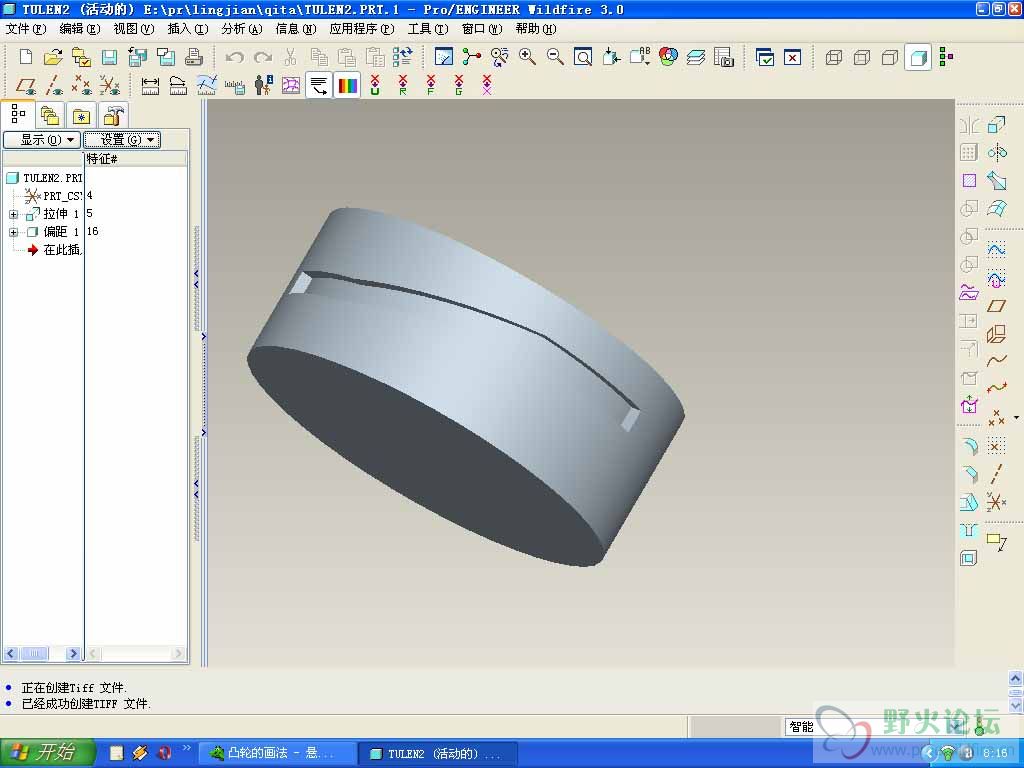Switch to Wireframe display mode
Screen dimensions: 1024x768
tap(833, 57)
